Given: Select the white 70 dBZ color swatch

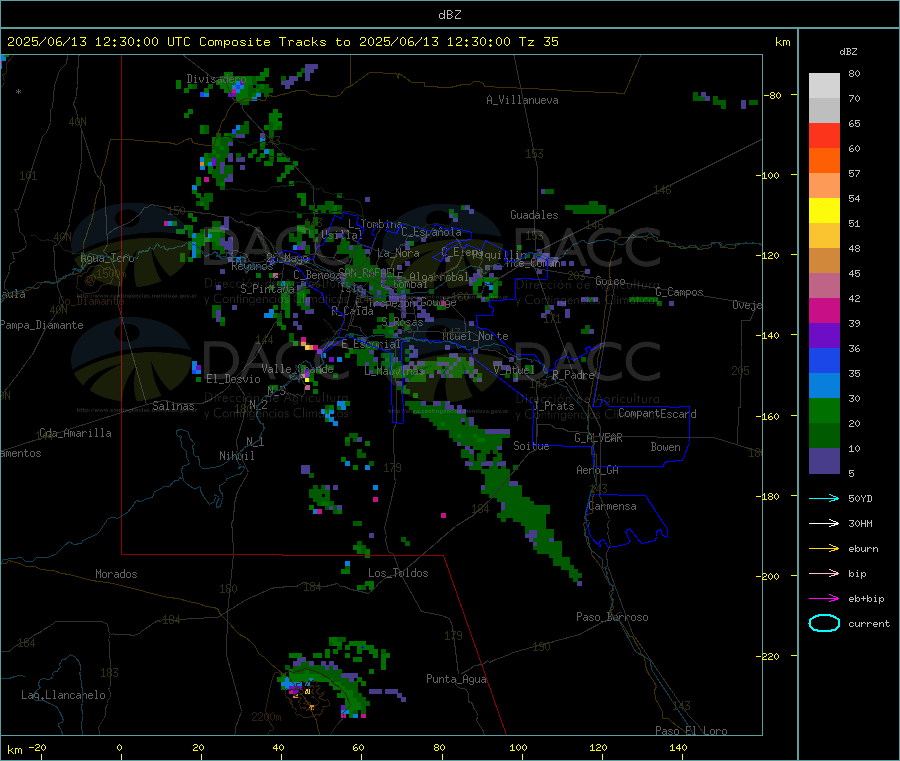Looking at the screenshot, I should [x=824, y=86].
